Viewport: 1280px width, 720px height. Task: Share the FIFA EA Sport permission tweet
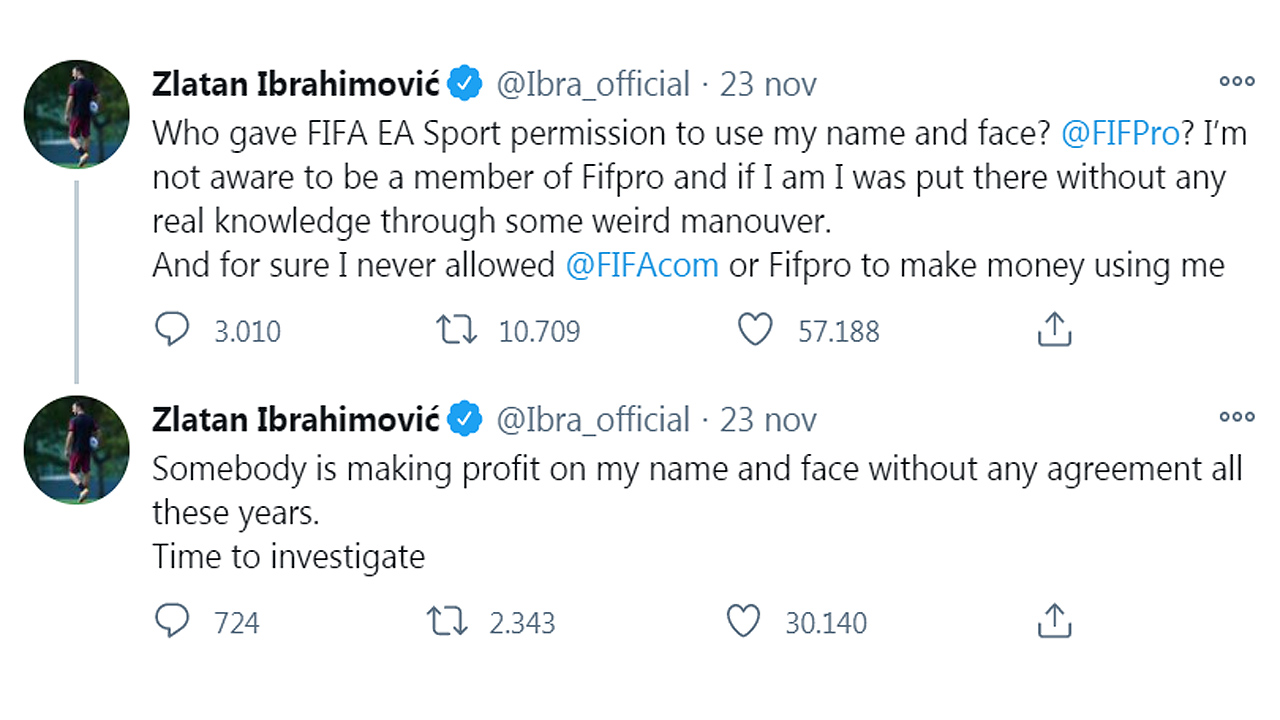tap(1054, 330)
